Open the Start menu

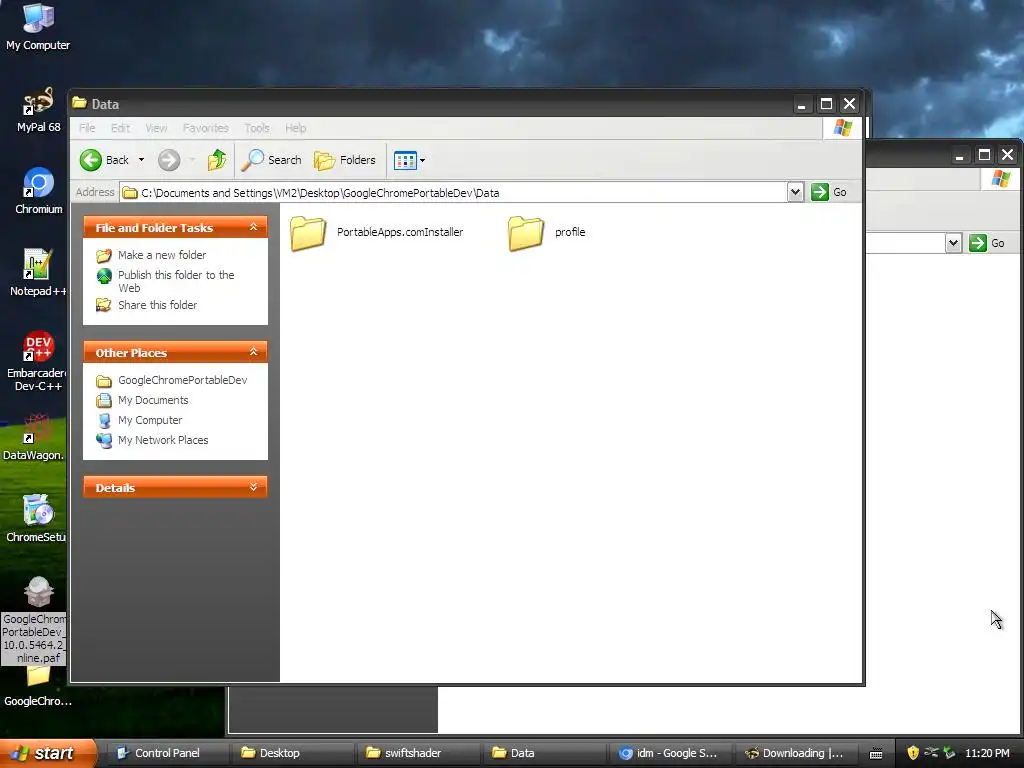[x=47, y=753]
